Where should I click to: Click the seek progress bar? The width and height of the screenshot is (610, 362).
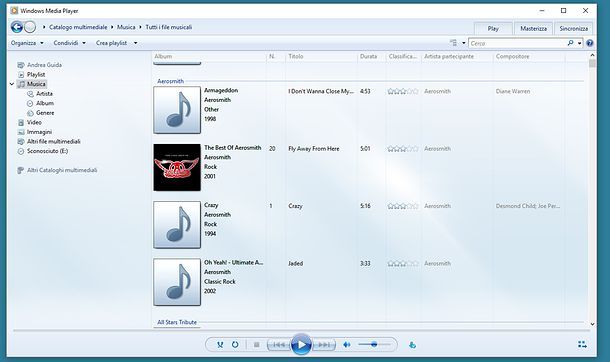click(301, 331)
